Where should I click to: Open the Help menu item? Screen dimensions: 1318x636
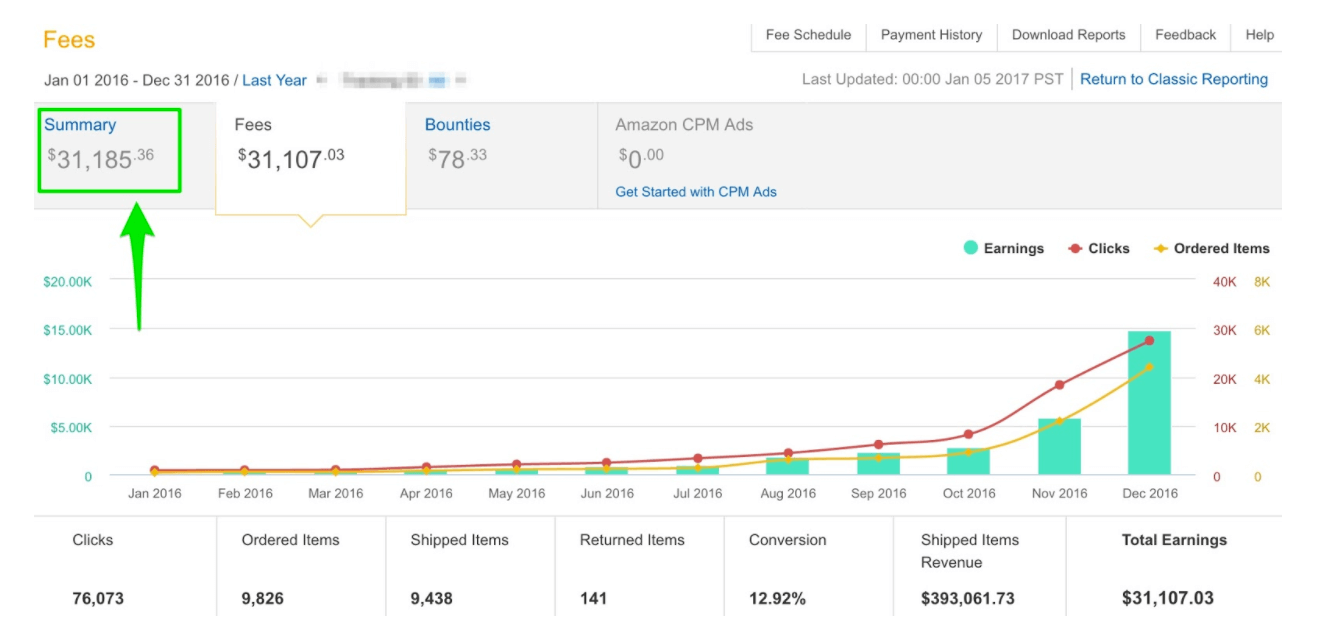[1259, 35]
